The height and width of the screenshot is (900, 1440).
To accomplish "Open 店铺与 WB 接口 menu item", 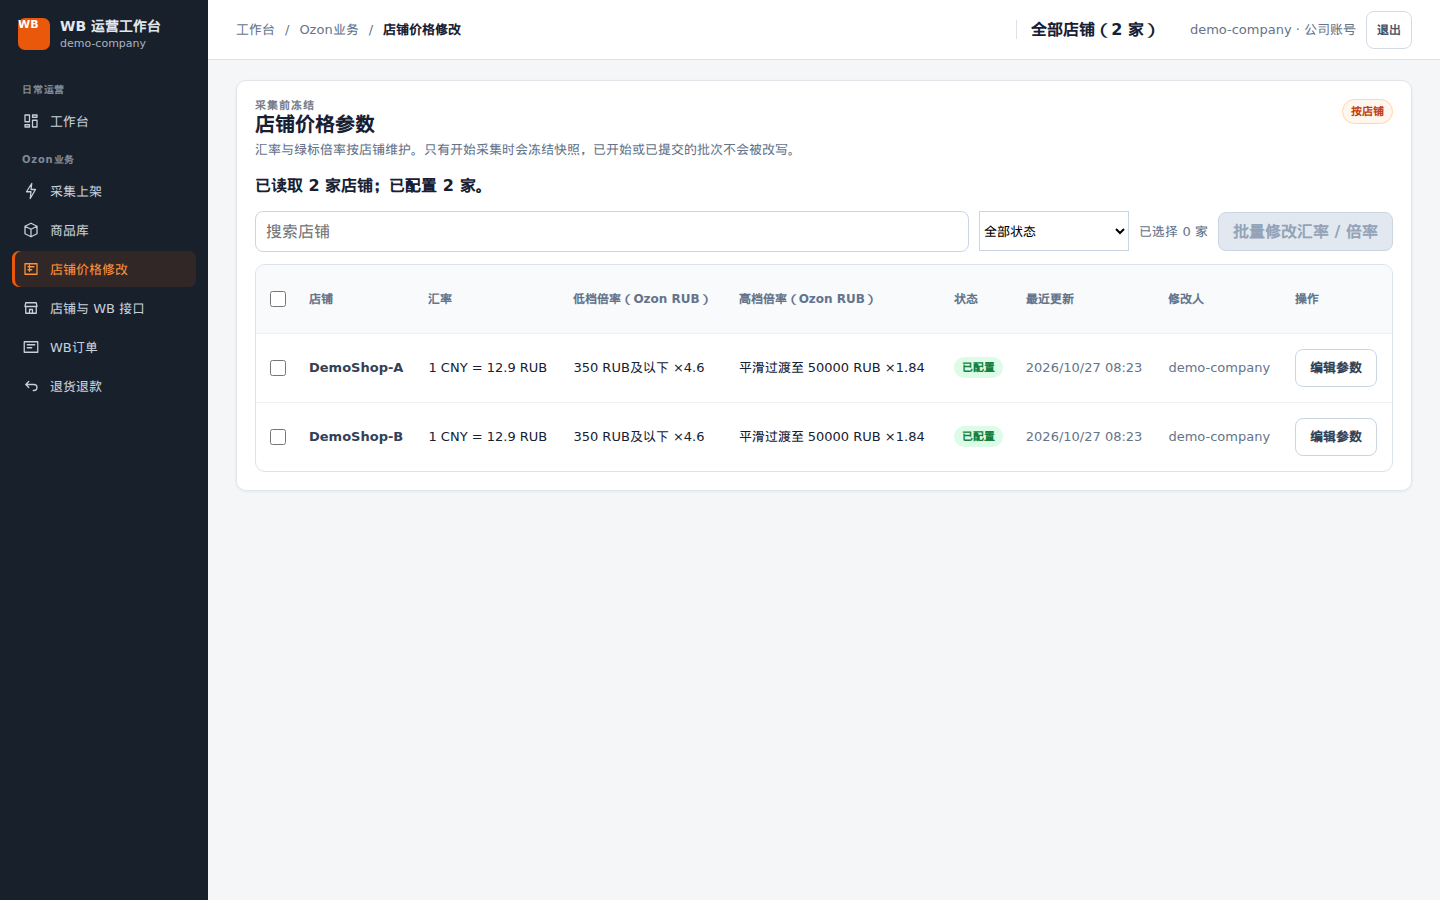I will pos(104,308).
